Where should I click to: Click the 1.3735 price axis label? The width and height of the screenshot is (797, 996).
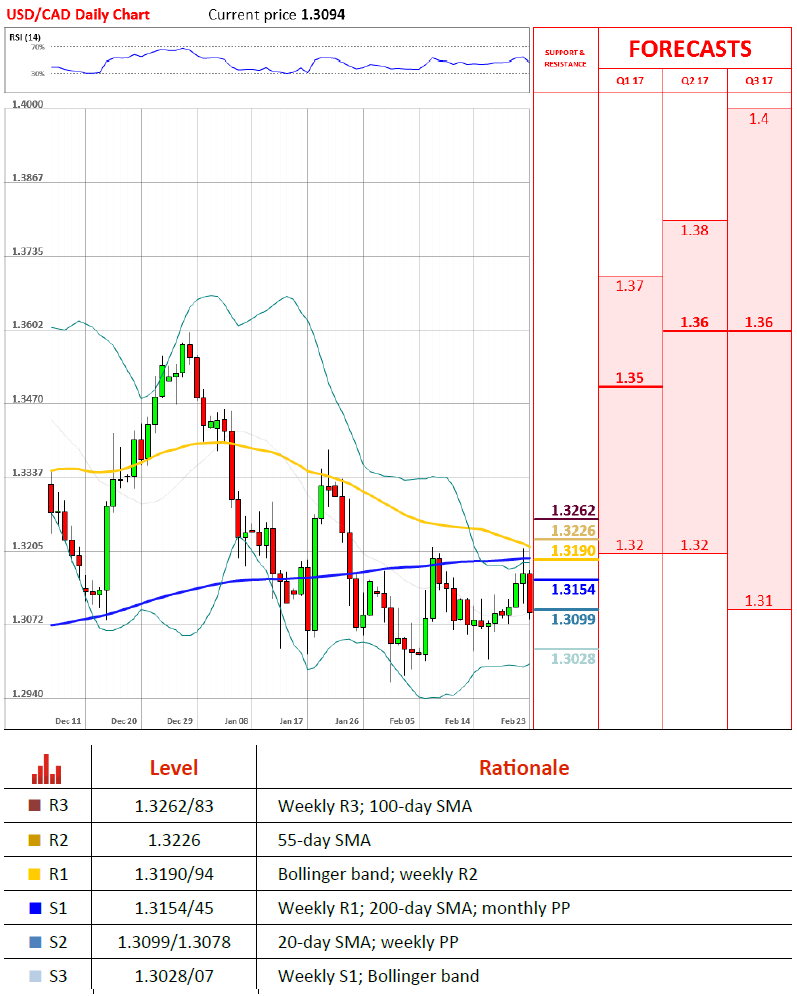pyautogui.click(x=28, y=252)
